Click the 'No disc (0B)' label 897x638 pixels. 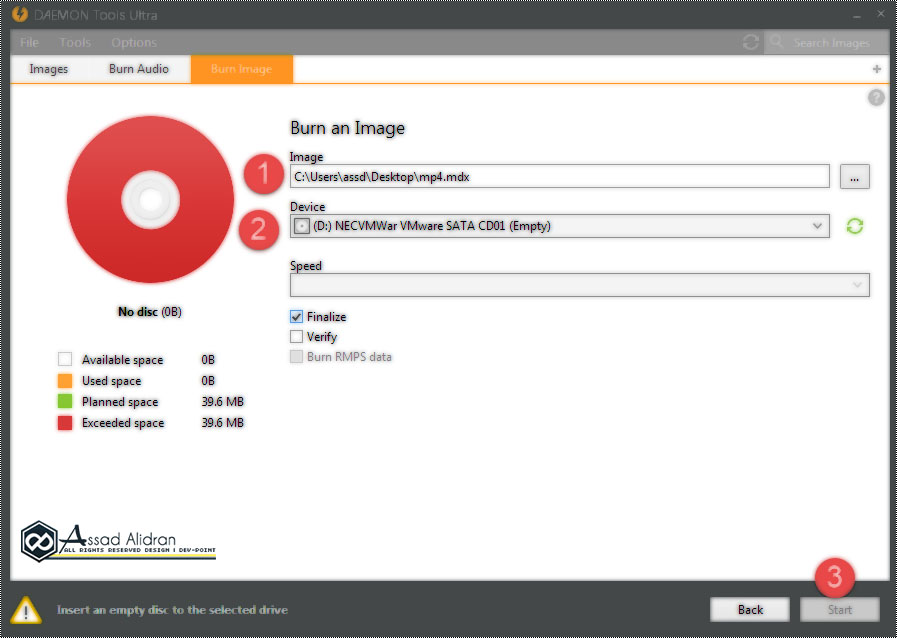pyautogui.click(x=150, y=312)
